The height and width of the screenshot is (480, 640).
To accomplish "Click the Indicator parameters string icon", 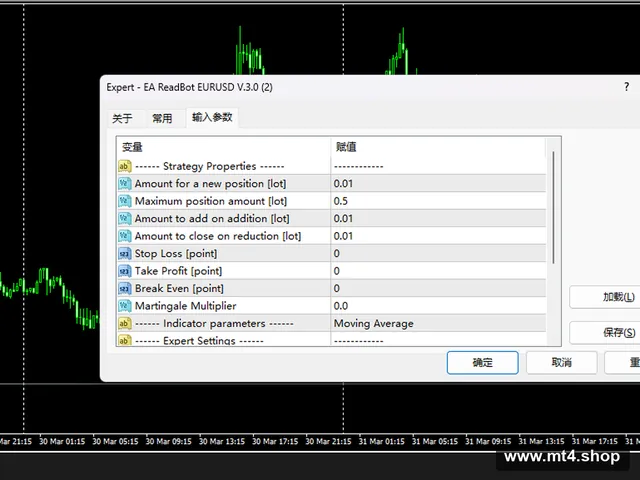I will point(124,324).
